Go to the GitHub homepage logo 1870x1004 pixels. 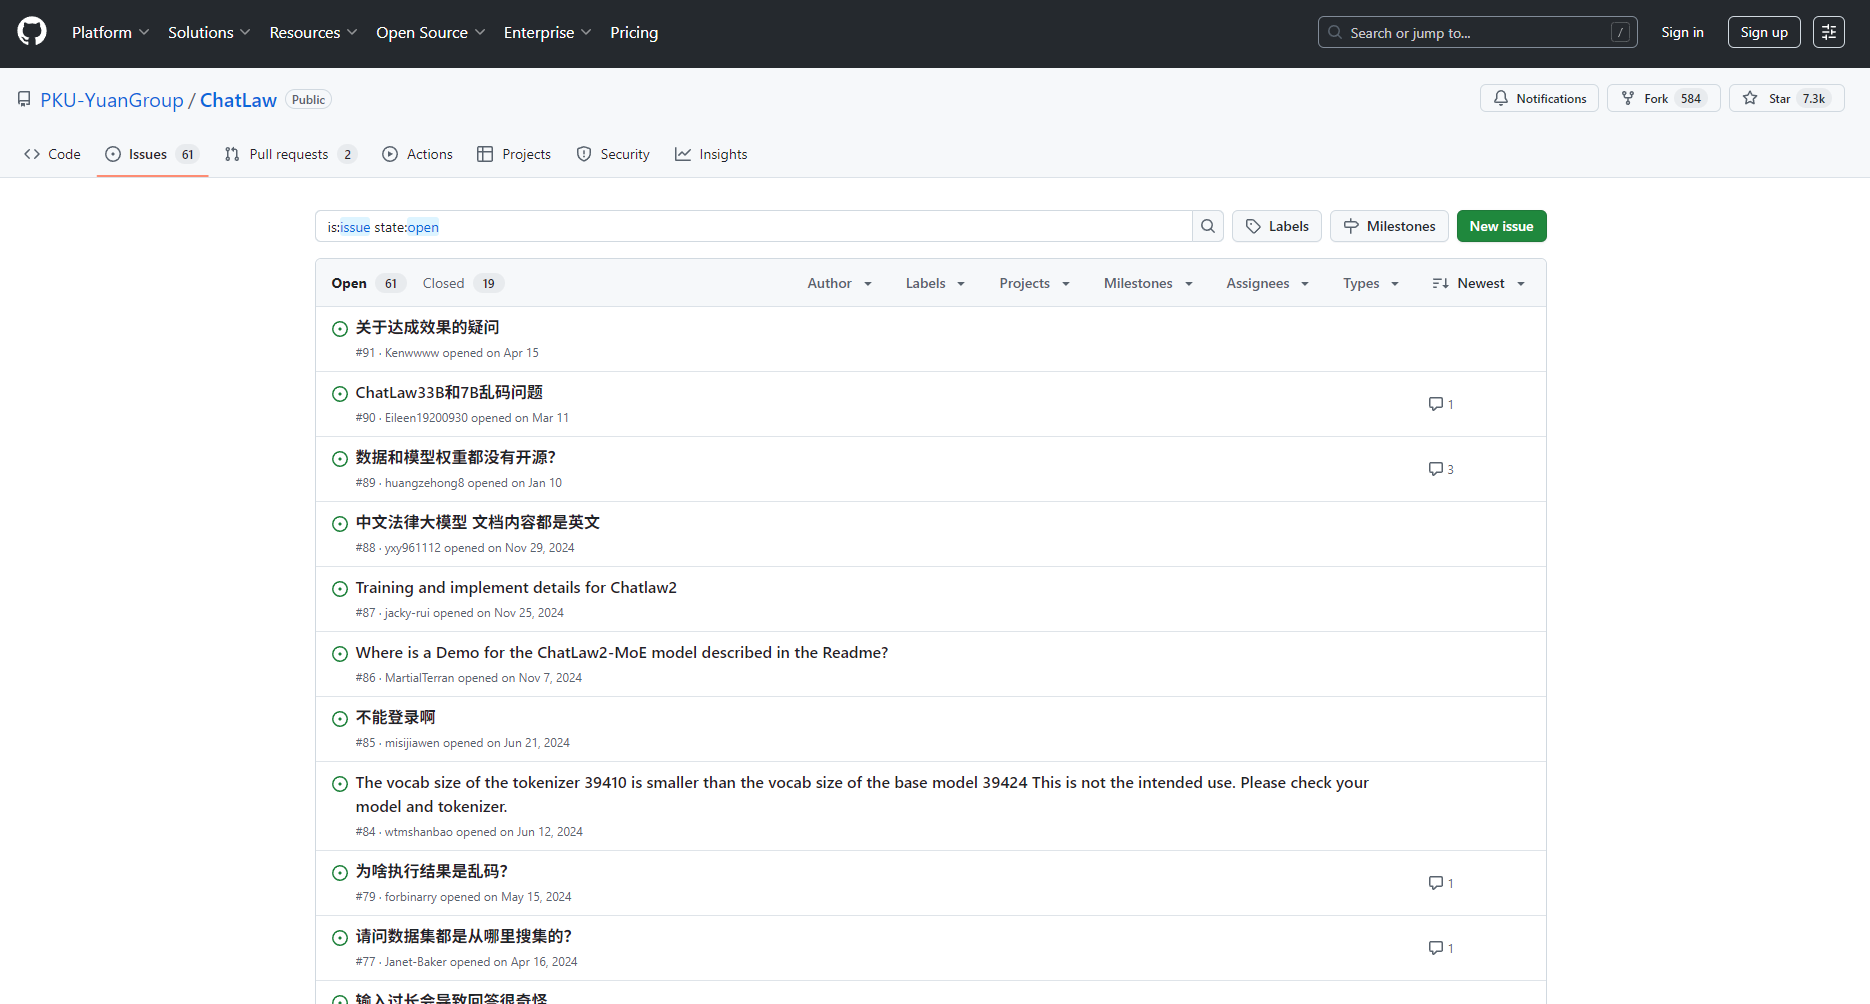pyautogui.click(x=32, y=32)
